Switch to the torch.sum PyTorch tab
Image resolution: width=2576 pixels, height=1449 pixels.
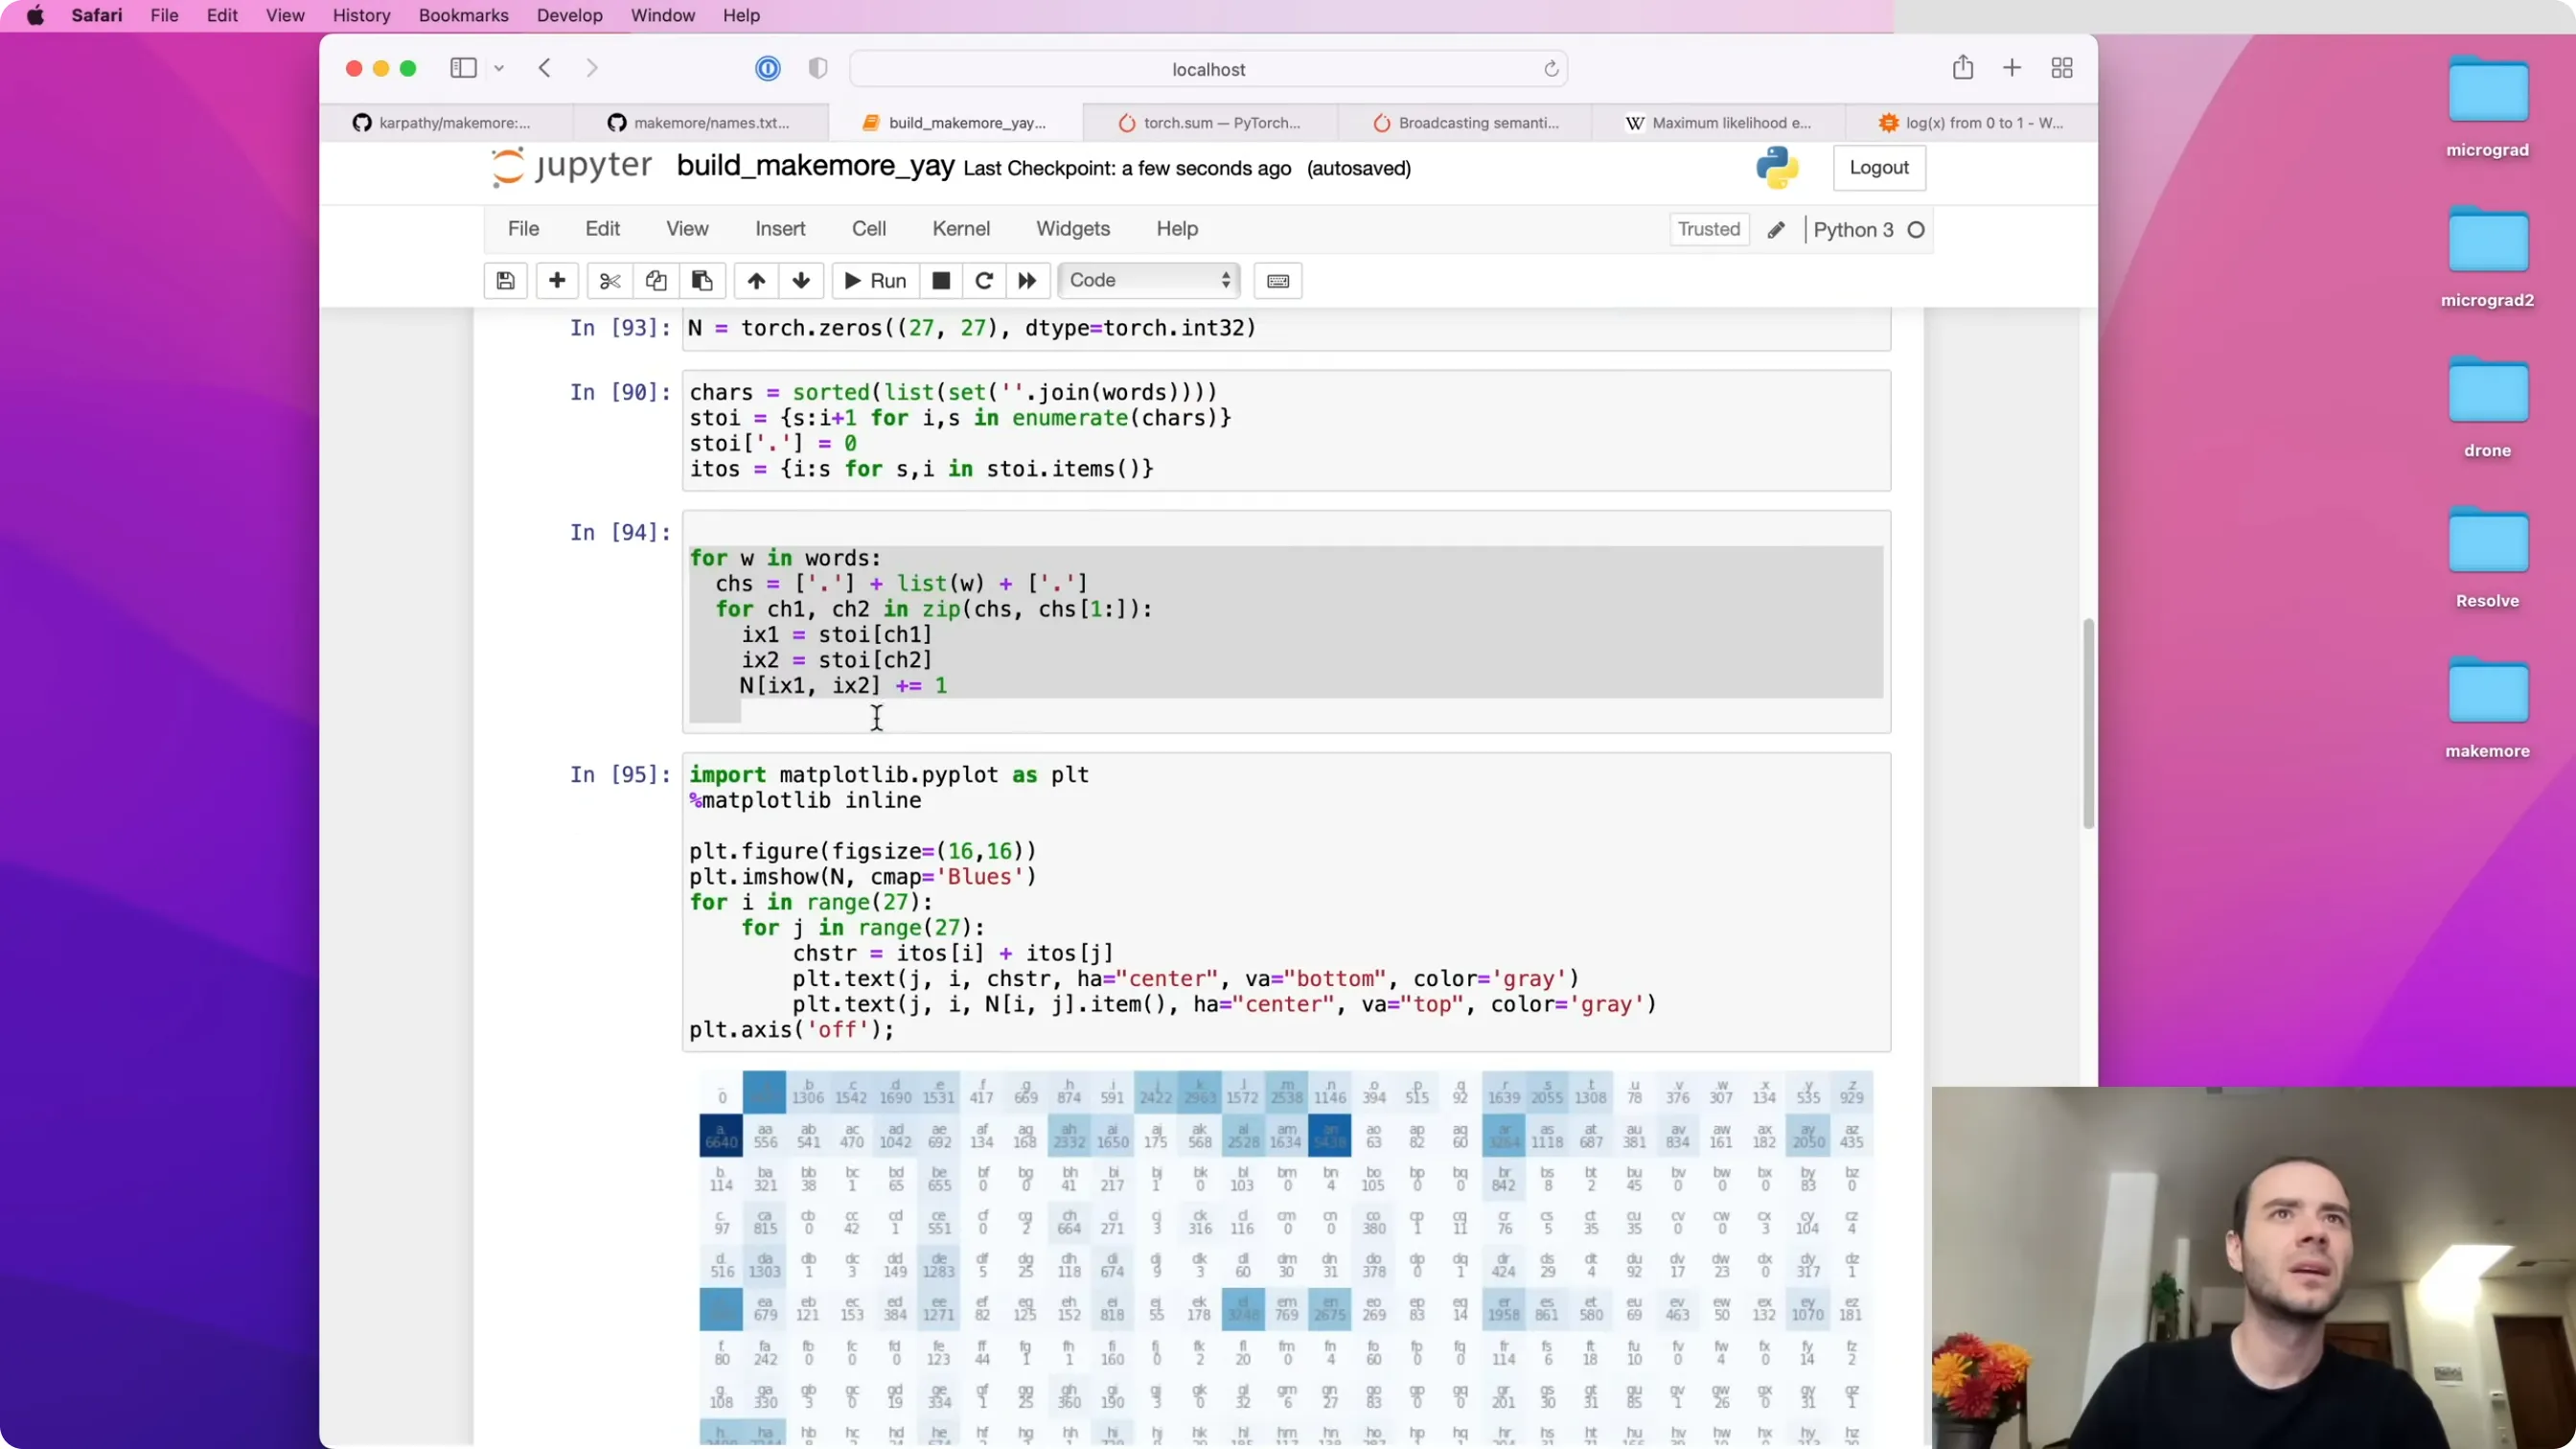click(x=1210, y=123)
